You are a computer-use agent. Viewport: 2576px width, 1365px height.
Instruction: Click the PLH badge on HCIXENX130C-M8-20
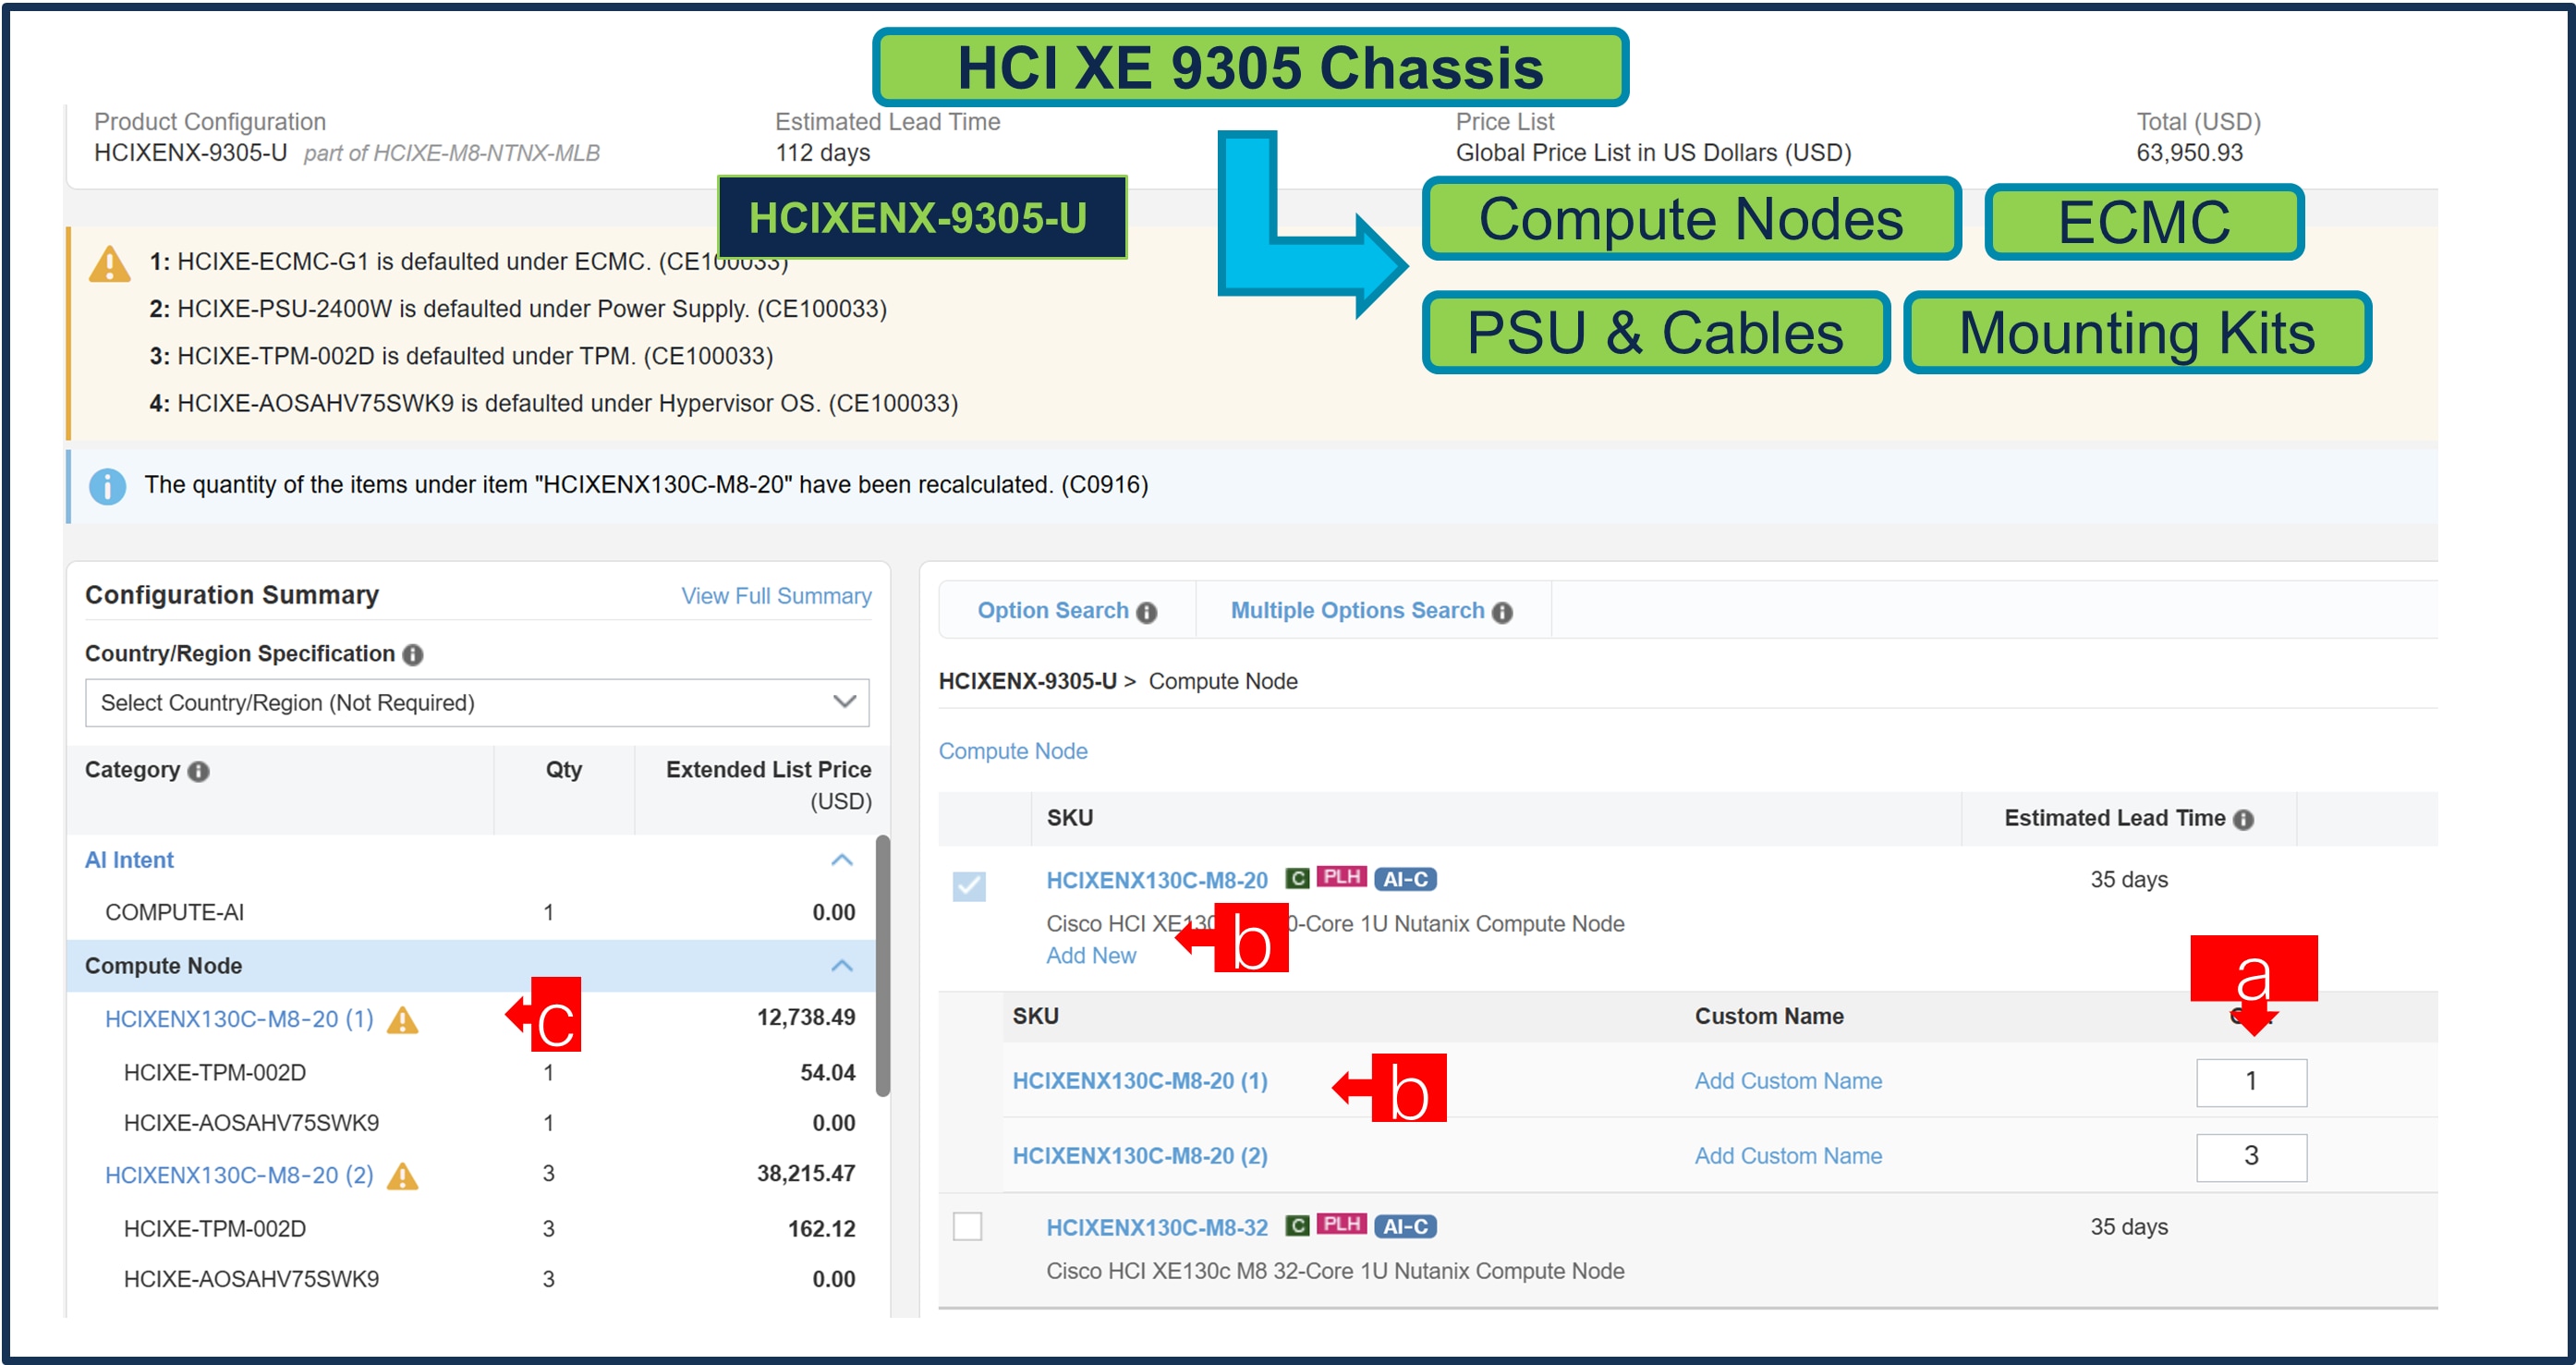1341,877
